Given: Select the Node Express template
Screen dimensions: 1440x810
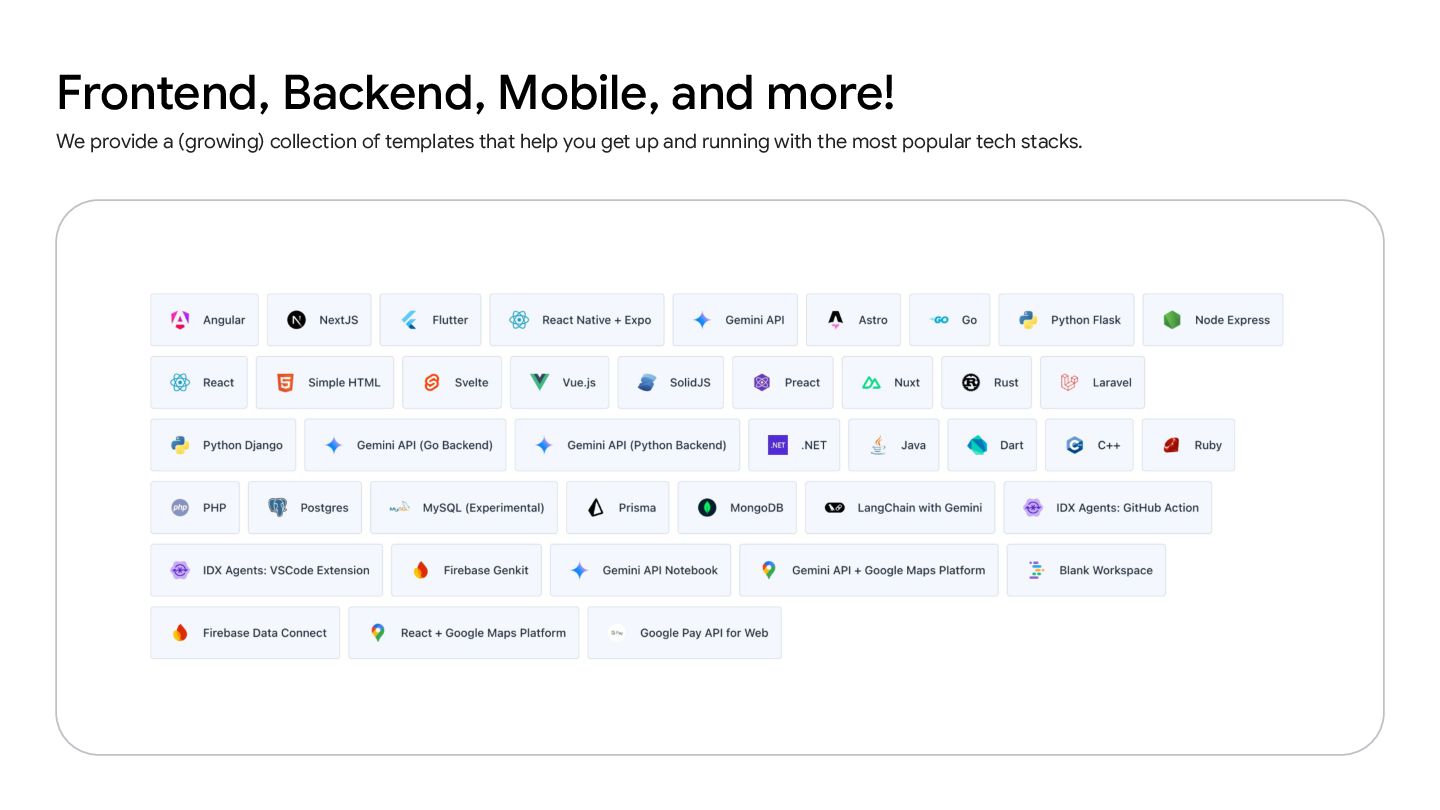Looking at the screenshot, I should (x=1213, y=320).
